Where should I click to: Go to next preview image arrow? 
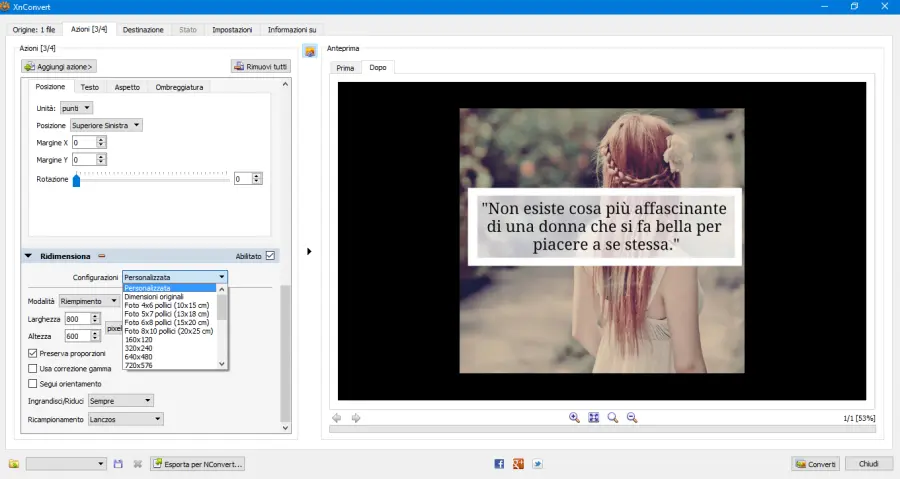tap(356, 418)
